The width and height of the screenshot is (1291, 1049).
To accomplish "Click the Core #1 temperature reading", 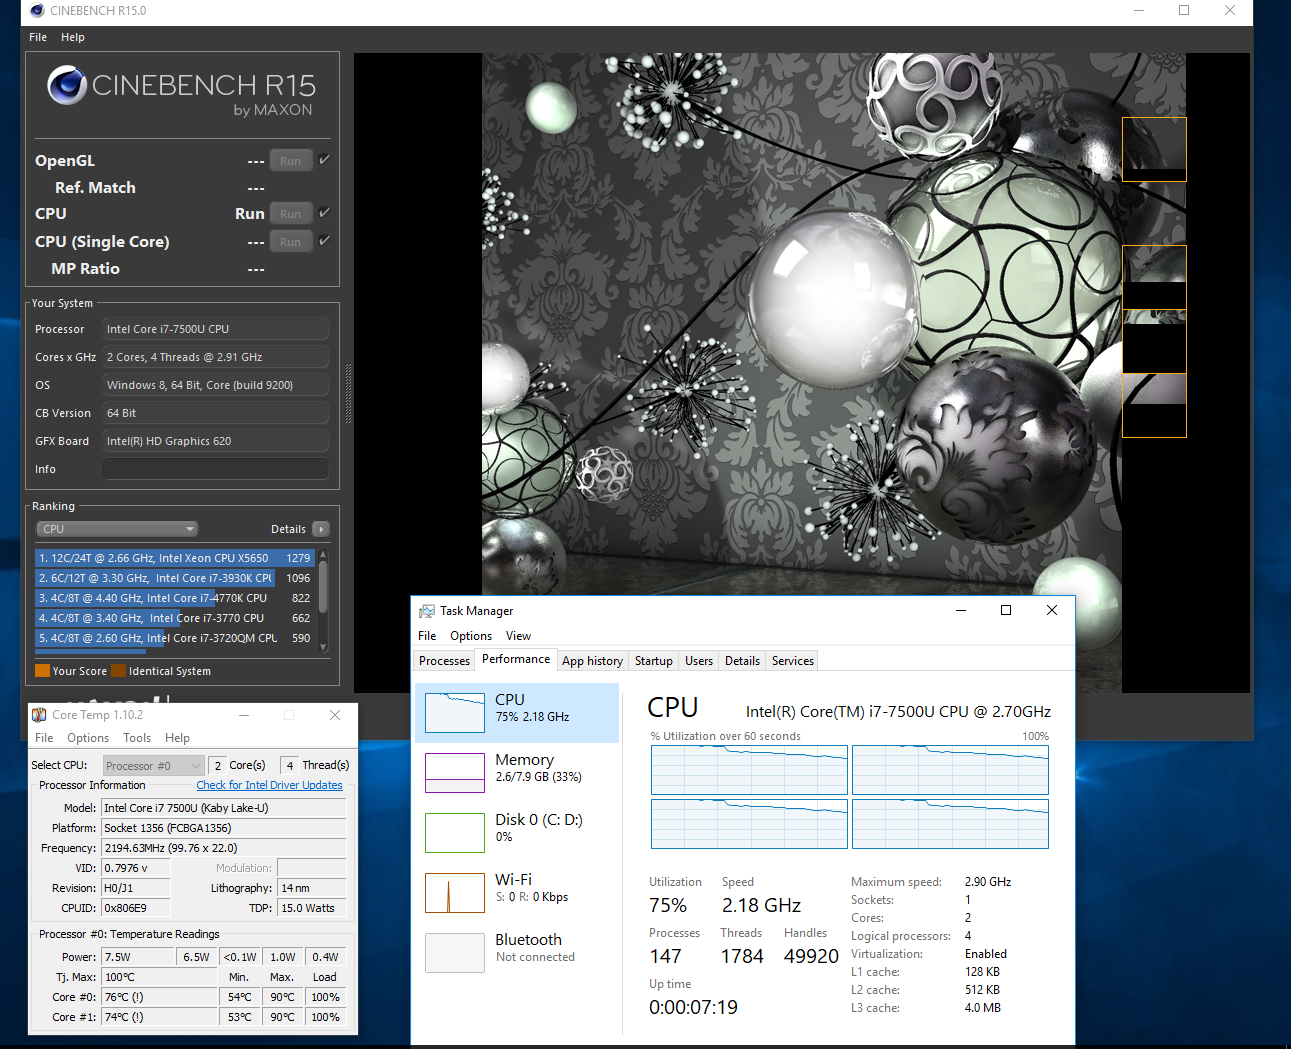I will [160, 1017].
